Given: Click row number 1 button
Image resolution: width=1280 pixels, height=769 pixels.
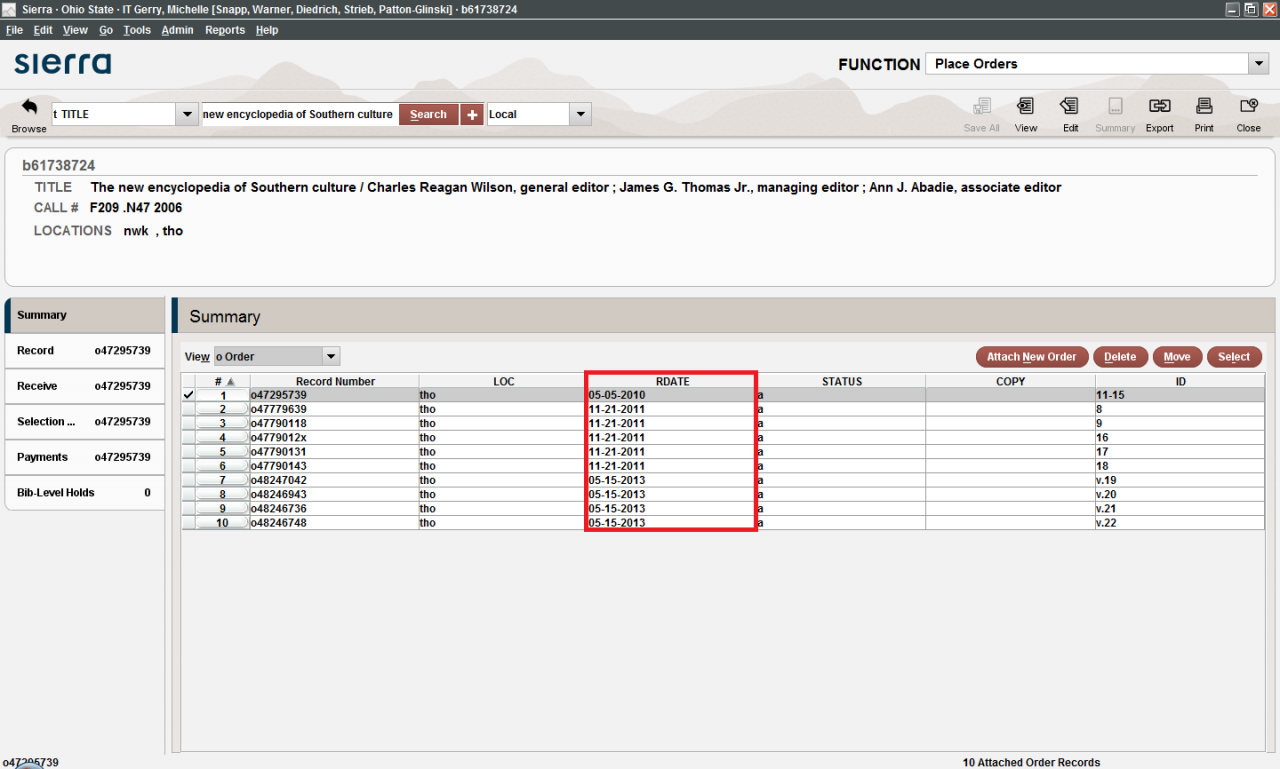Looking at the screenshot, I should (x=223, y=395).
